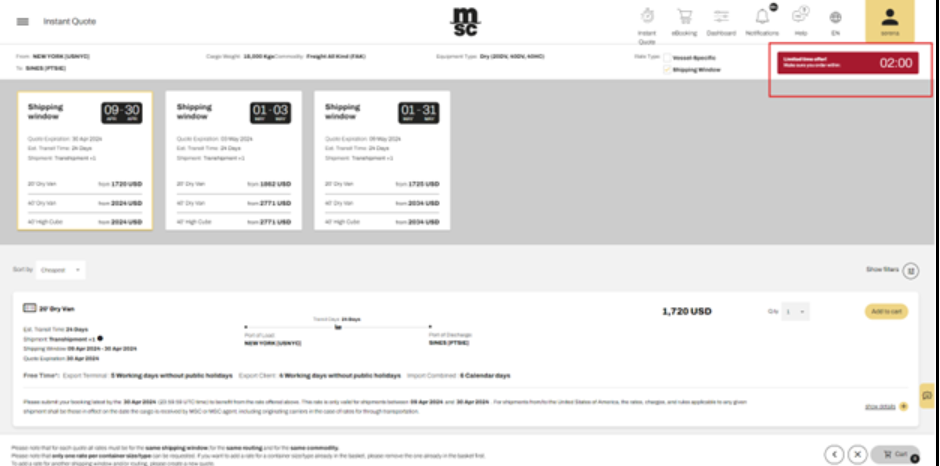Image resolution: width=940 pixels, height=466 pixels.
Task: Click the X cancel circle button
Action: 858,454
